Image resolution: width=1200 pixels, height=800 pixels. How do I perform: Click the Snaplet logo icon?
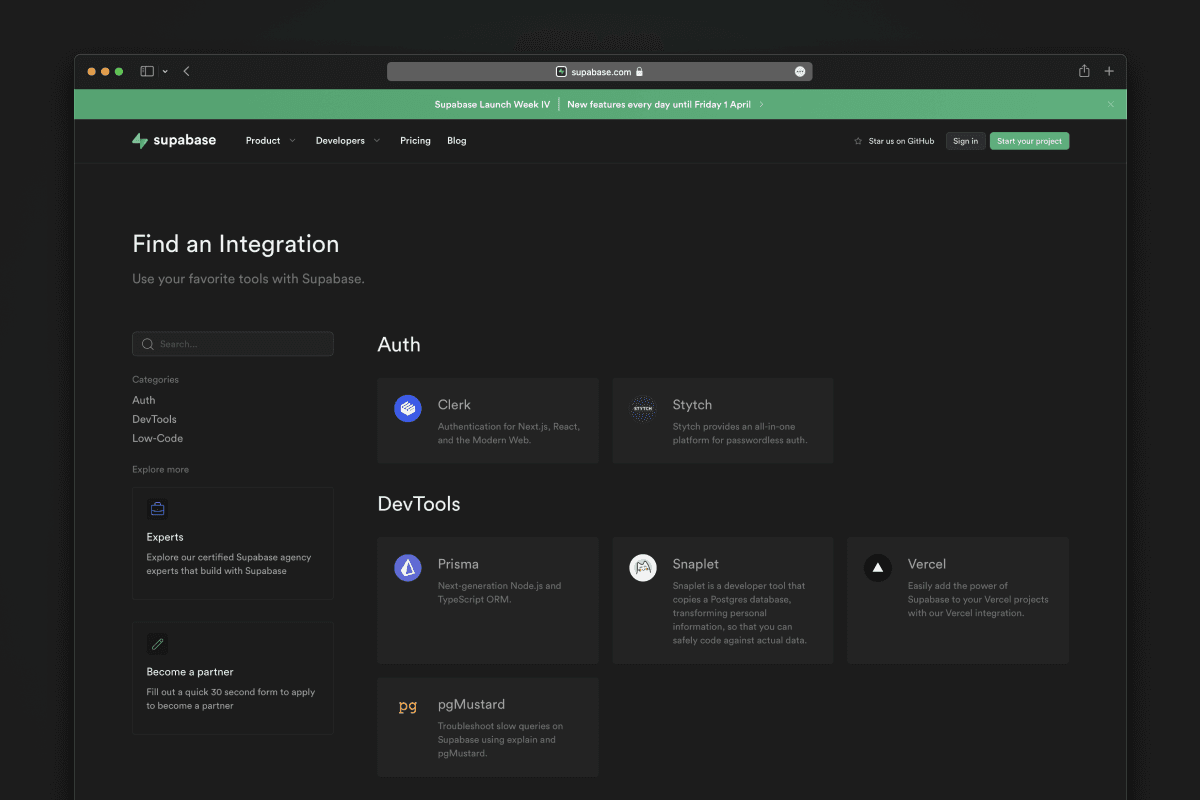coord(642,568)
